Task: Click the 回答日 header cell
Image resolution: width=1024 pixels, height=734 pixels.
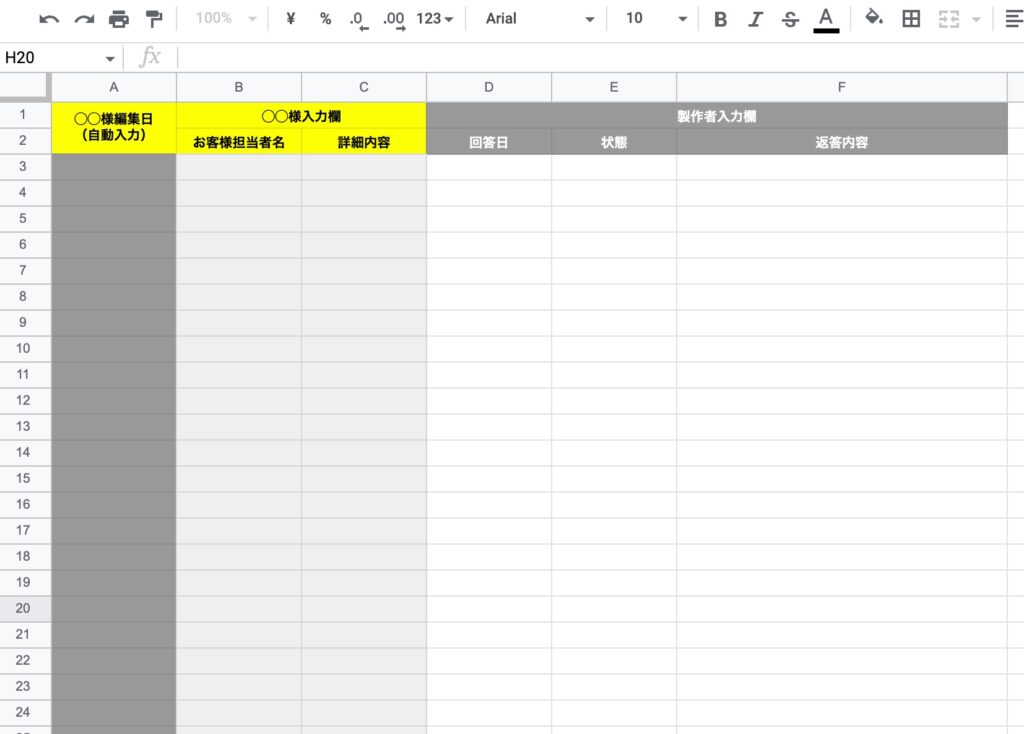Action: point(488,142)
